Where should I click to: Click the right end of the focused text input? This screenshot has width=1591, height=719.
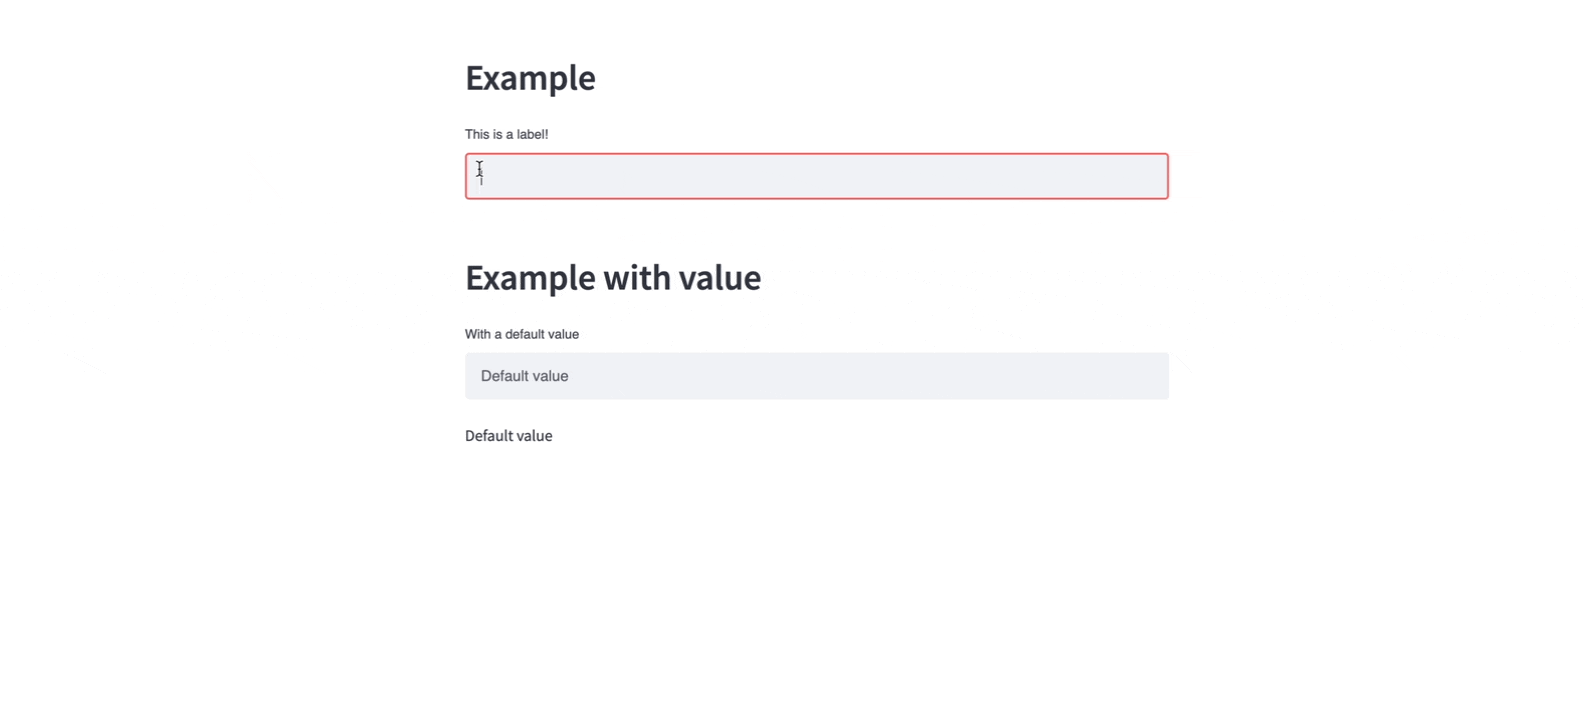[x=1150, y=176]
